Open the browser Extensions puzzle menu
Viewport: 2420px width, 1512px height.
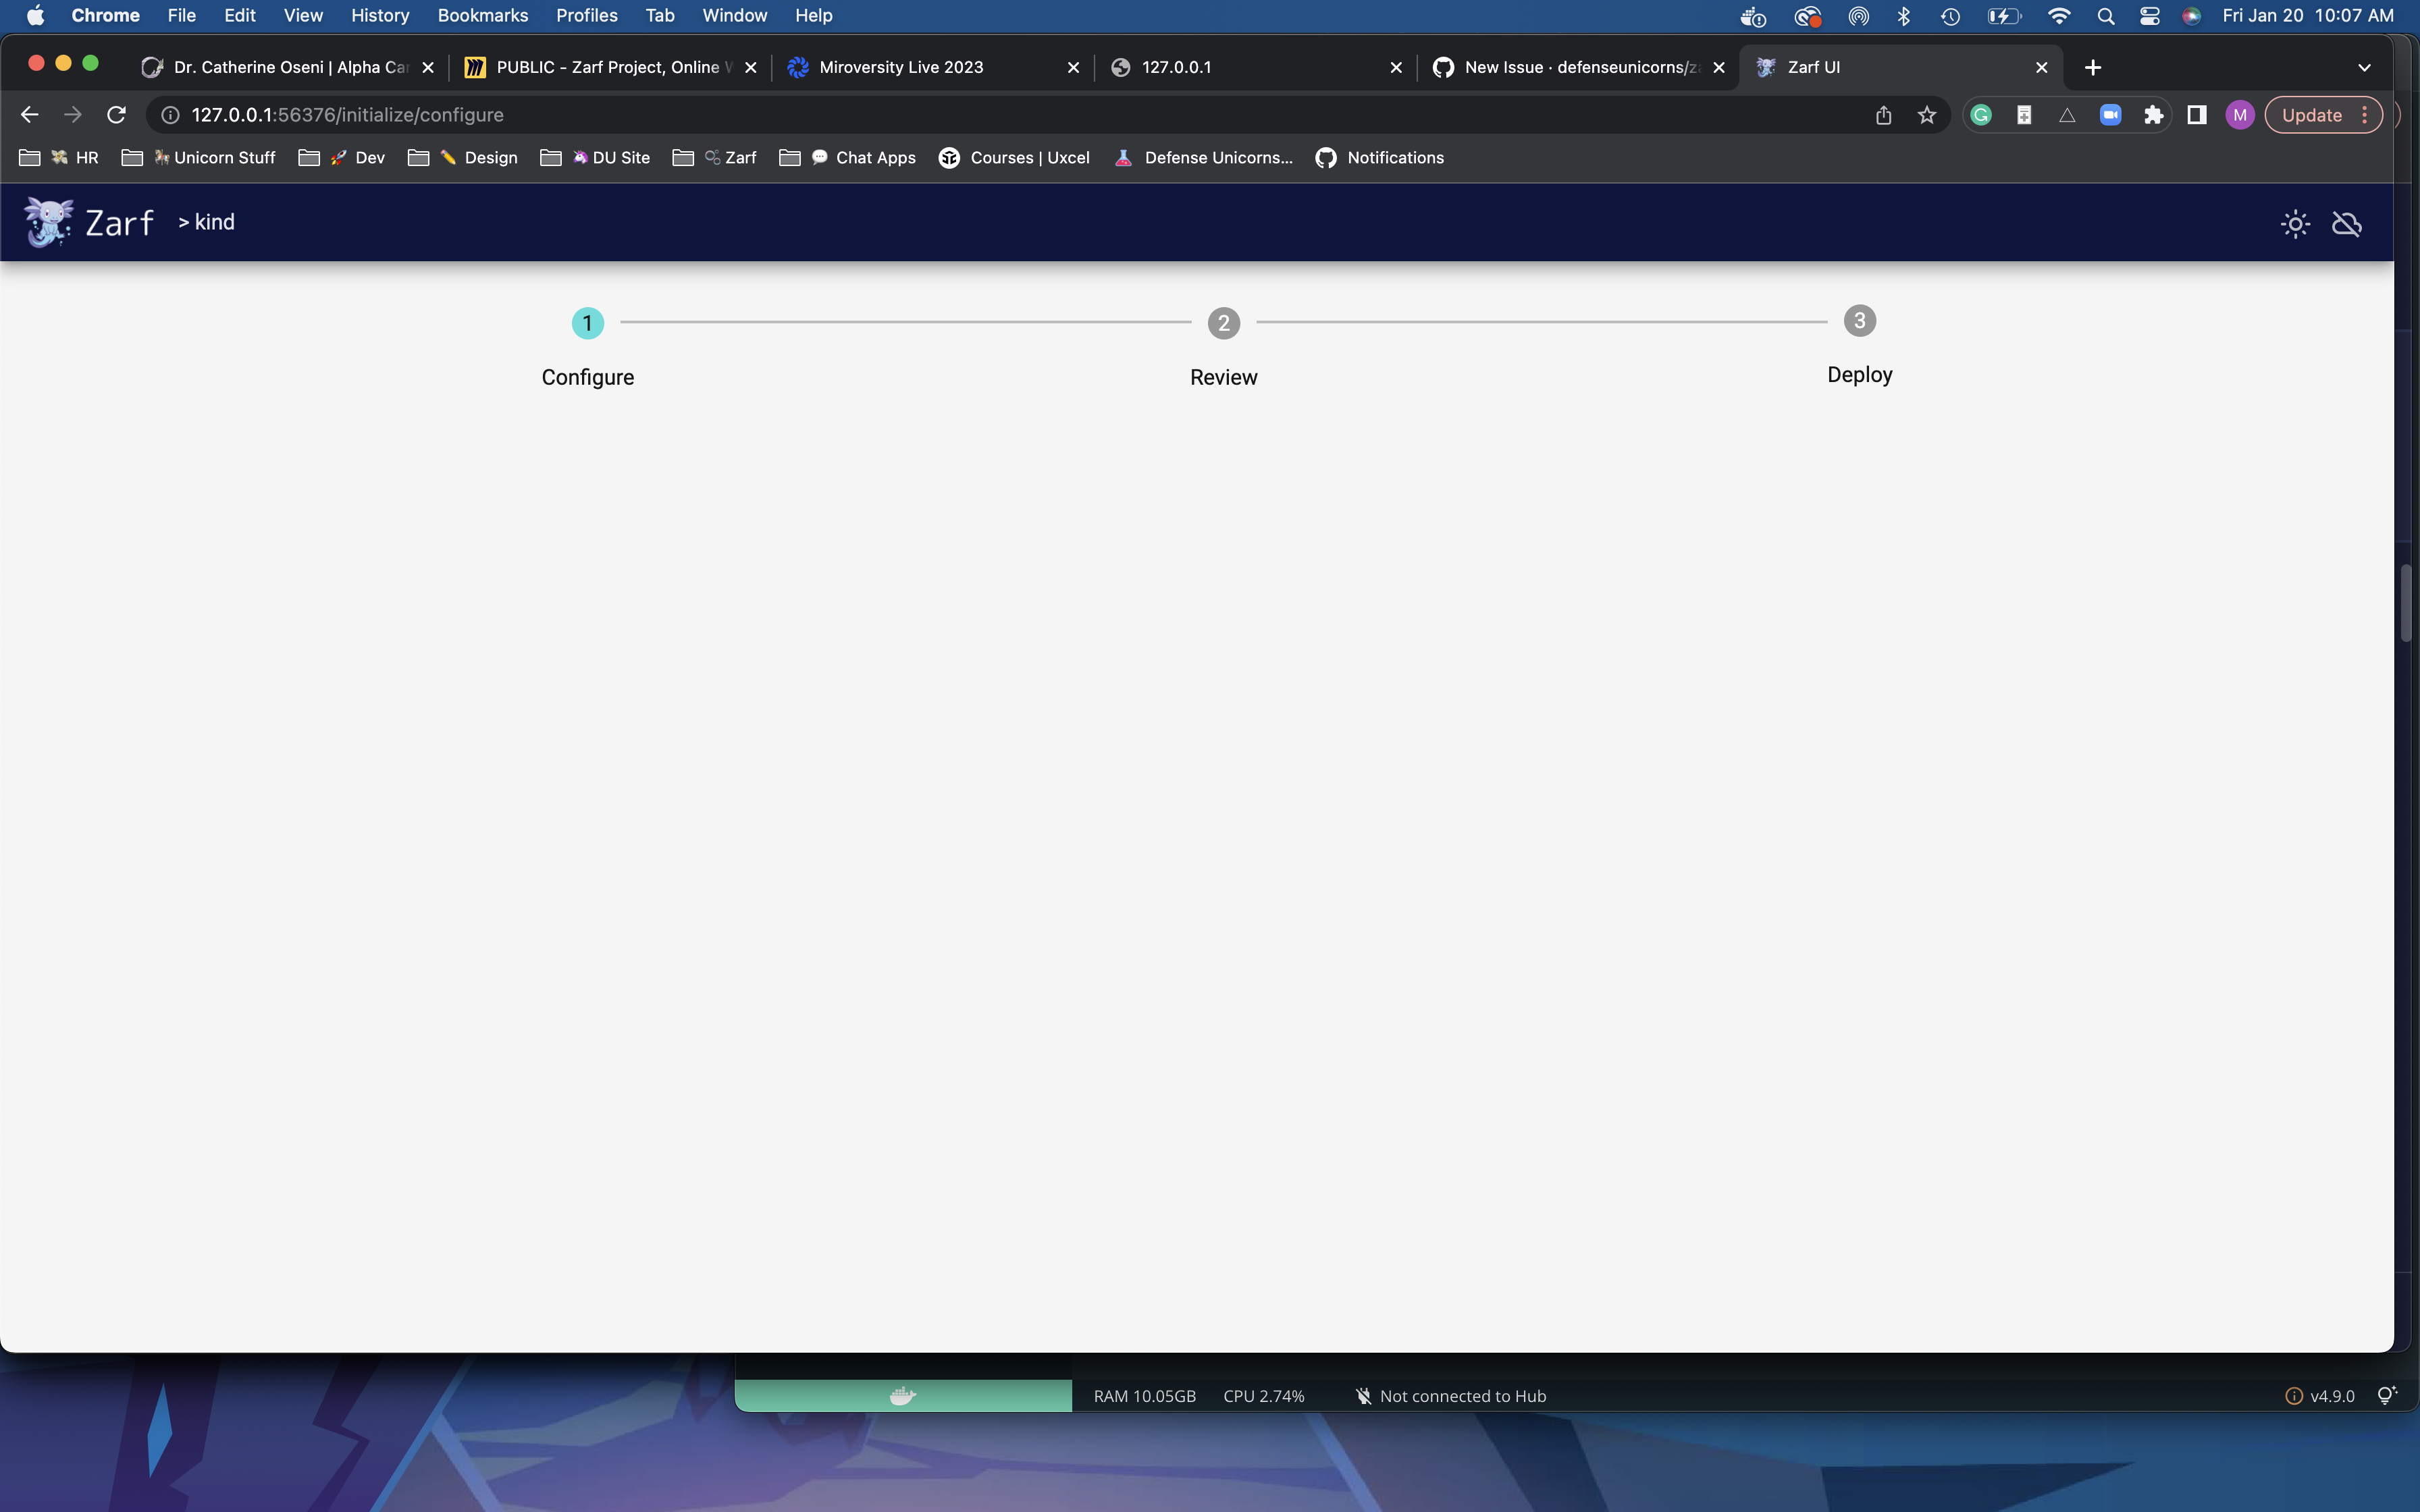pyautogui.click(x=2153, y=114)
